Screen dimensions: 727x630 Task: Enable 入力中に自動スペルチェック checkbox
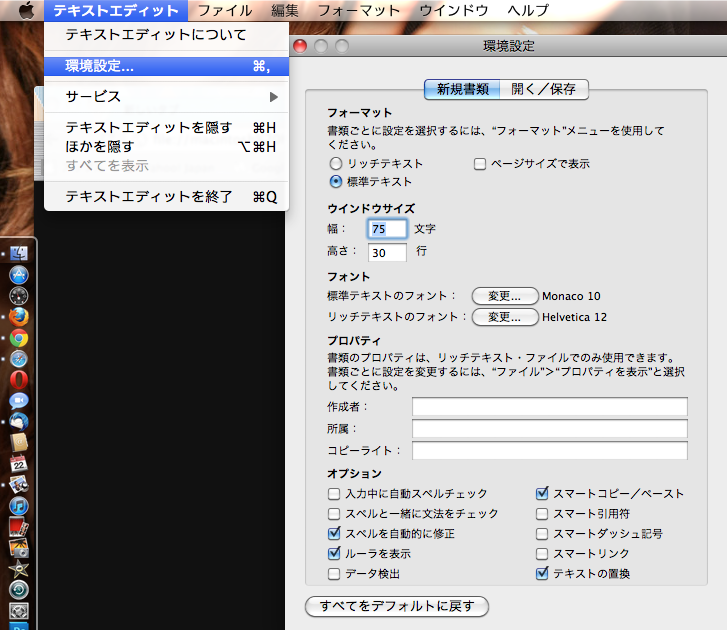[x=334, y=494]
